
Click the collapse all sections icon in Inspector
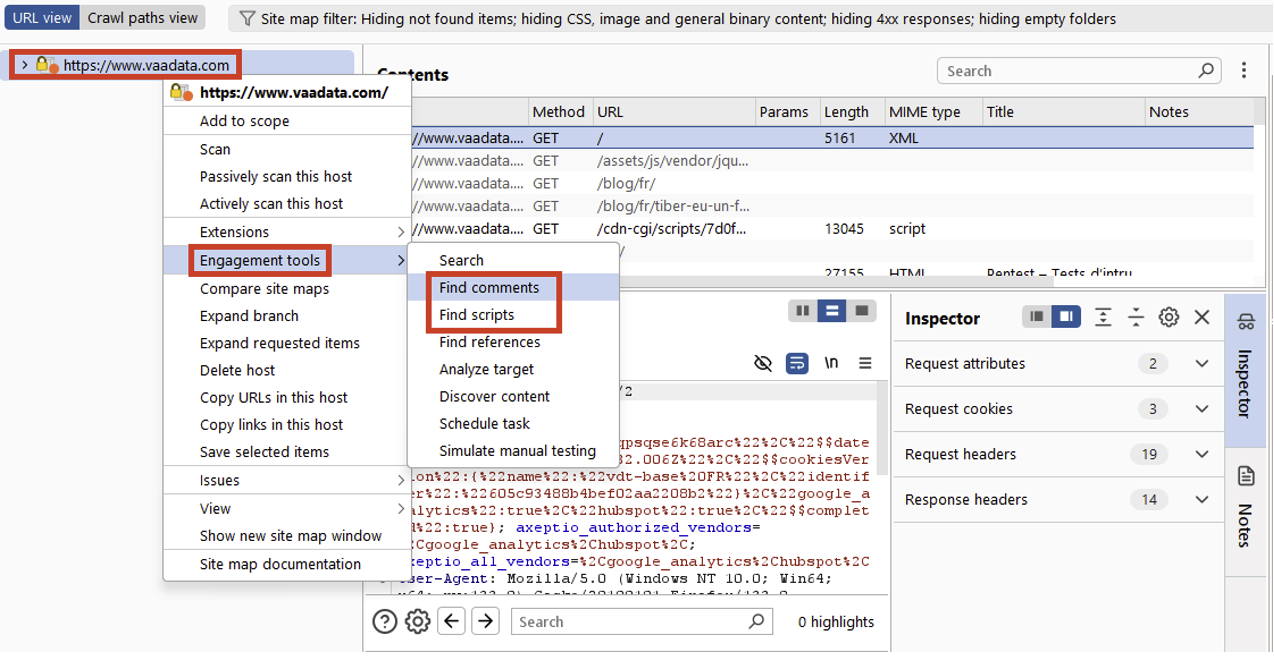(1135, 317)
